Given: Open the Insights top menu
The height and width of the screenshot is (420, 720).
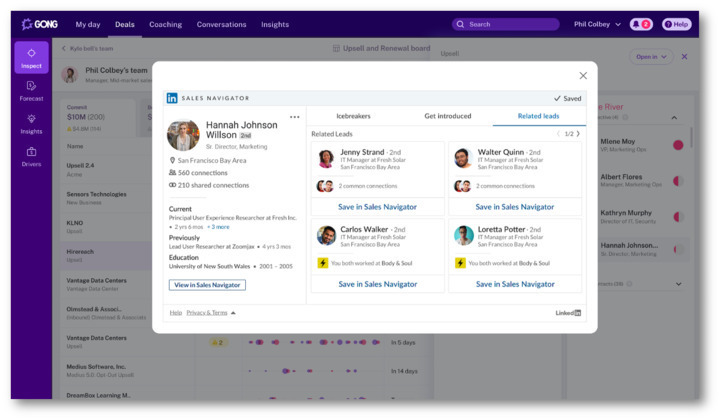Looking at the screenshot, I should pyautogui.click(x=275, y=24).
